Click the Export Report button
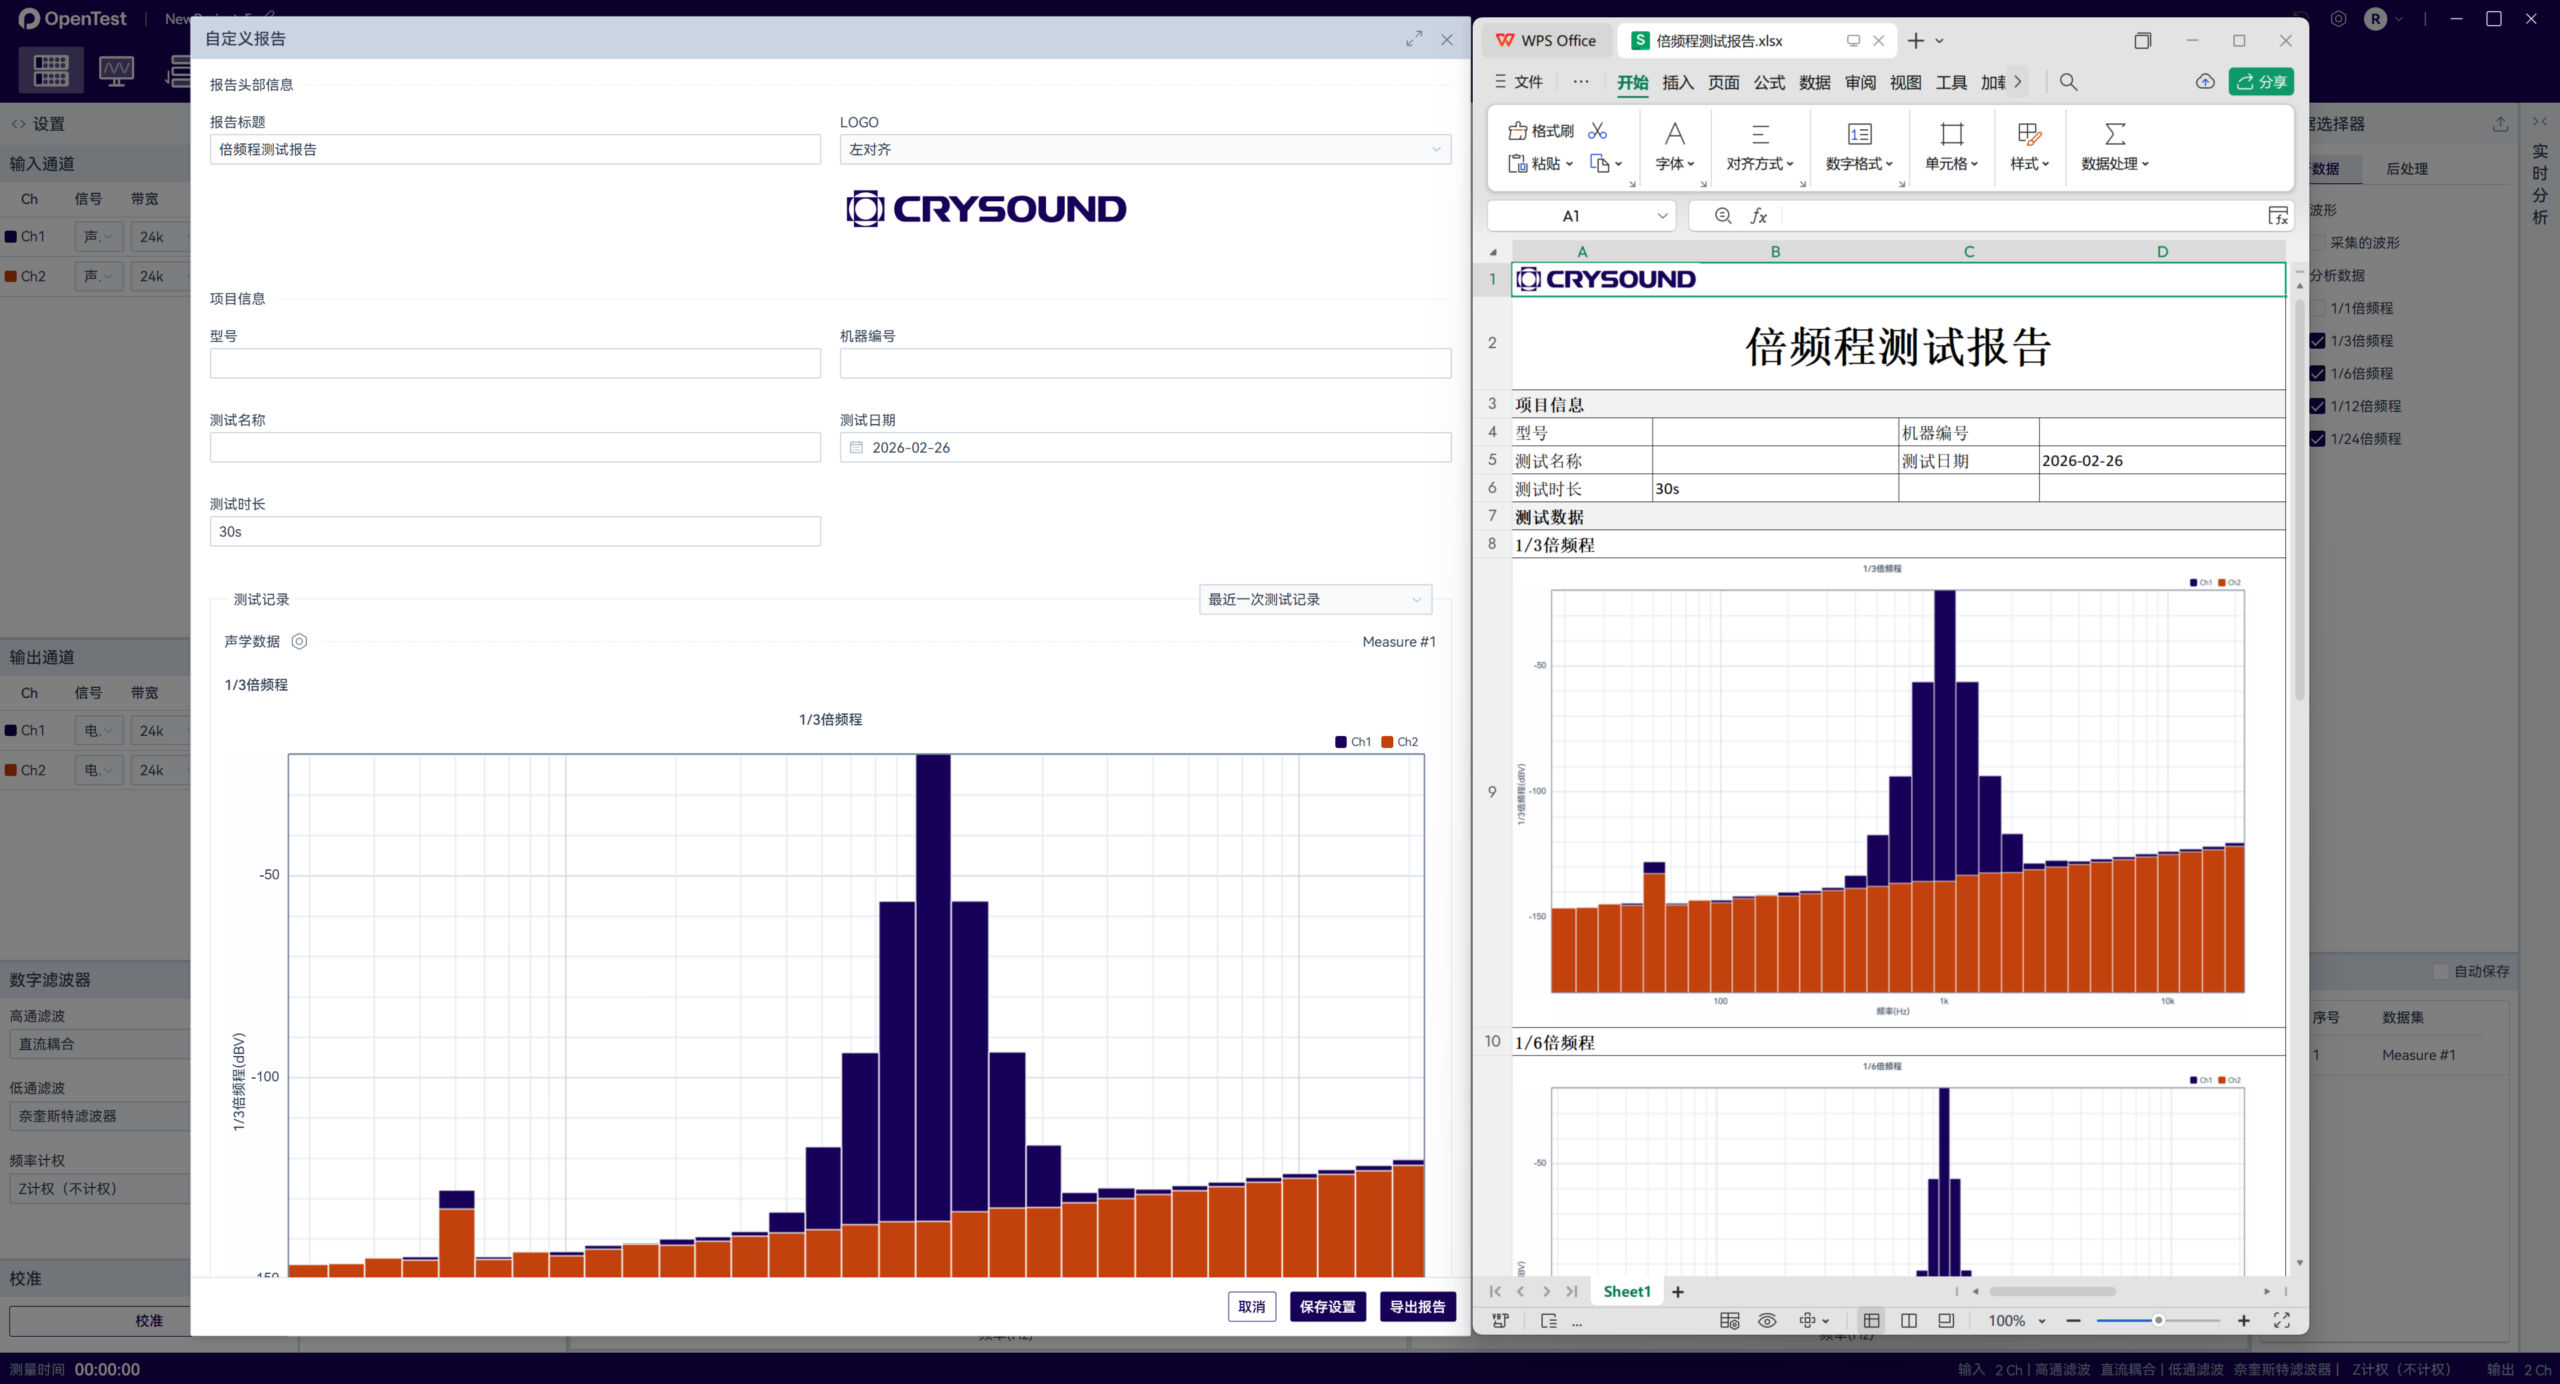The image size is (2560, 1384). point(1417,1307)
